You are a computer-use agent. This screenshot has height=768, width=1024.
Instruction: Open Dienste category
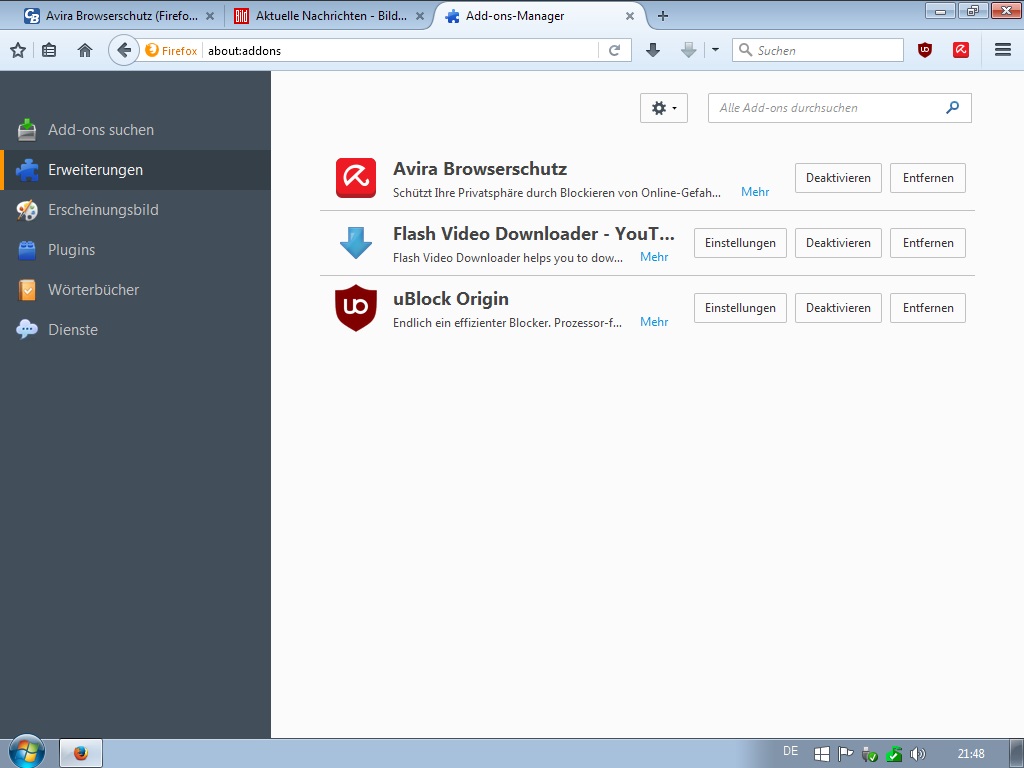[135, 329]
